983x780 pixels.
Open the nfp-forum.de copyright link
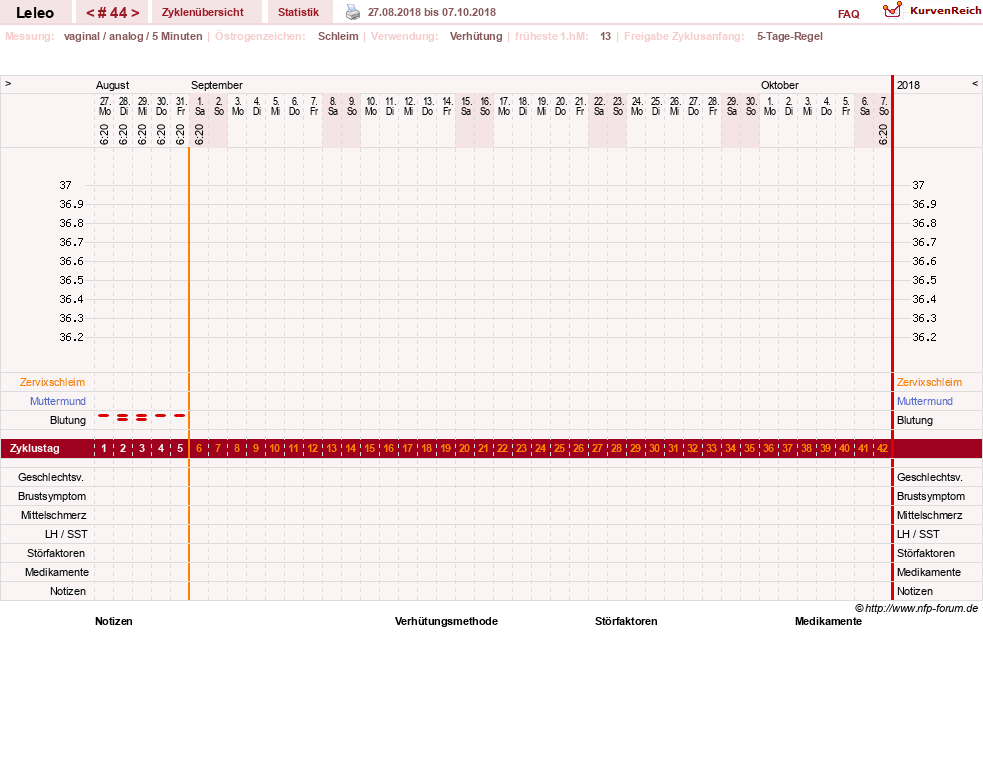pyautogui.click(x=916, y=608)
